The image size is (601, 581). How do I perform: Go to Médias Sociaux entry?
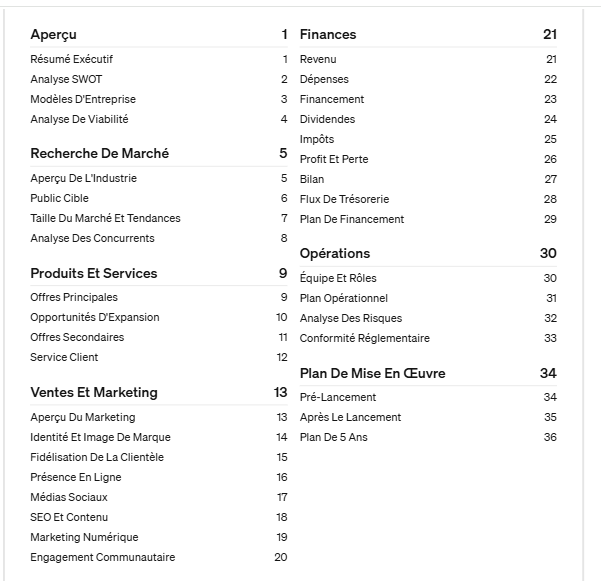click(159, 497)
